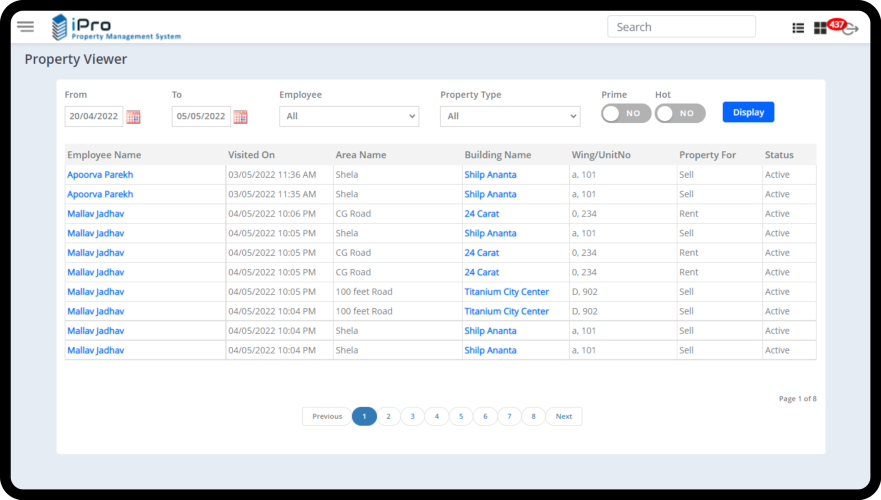
Task: Click the 437 notification badge
Action: click(x=837, y=23)
